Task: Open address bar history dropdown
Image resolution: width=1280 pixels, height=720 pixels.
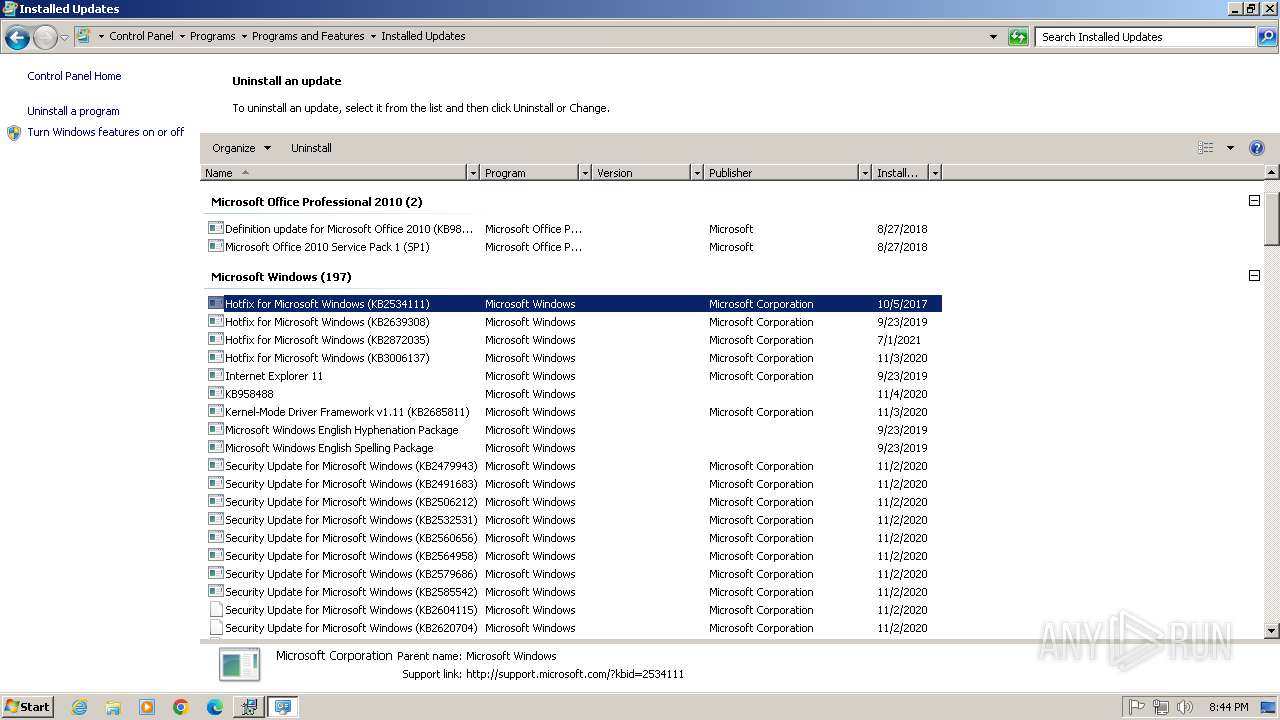Action: (x=993, y=37)
